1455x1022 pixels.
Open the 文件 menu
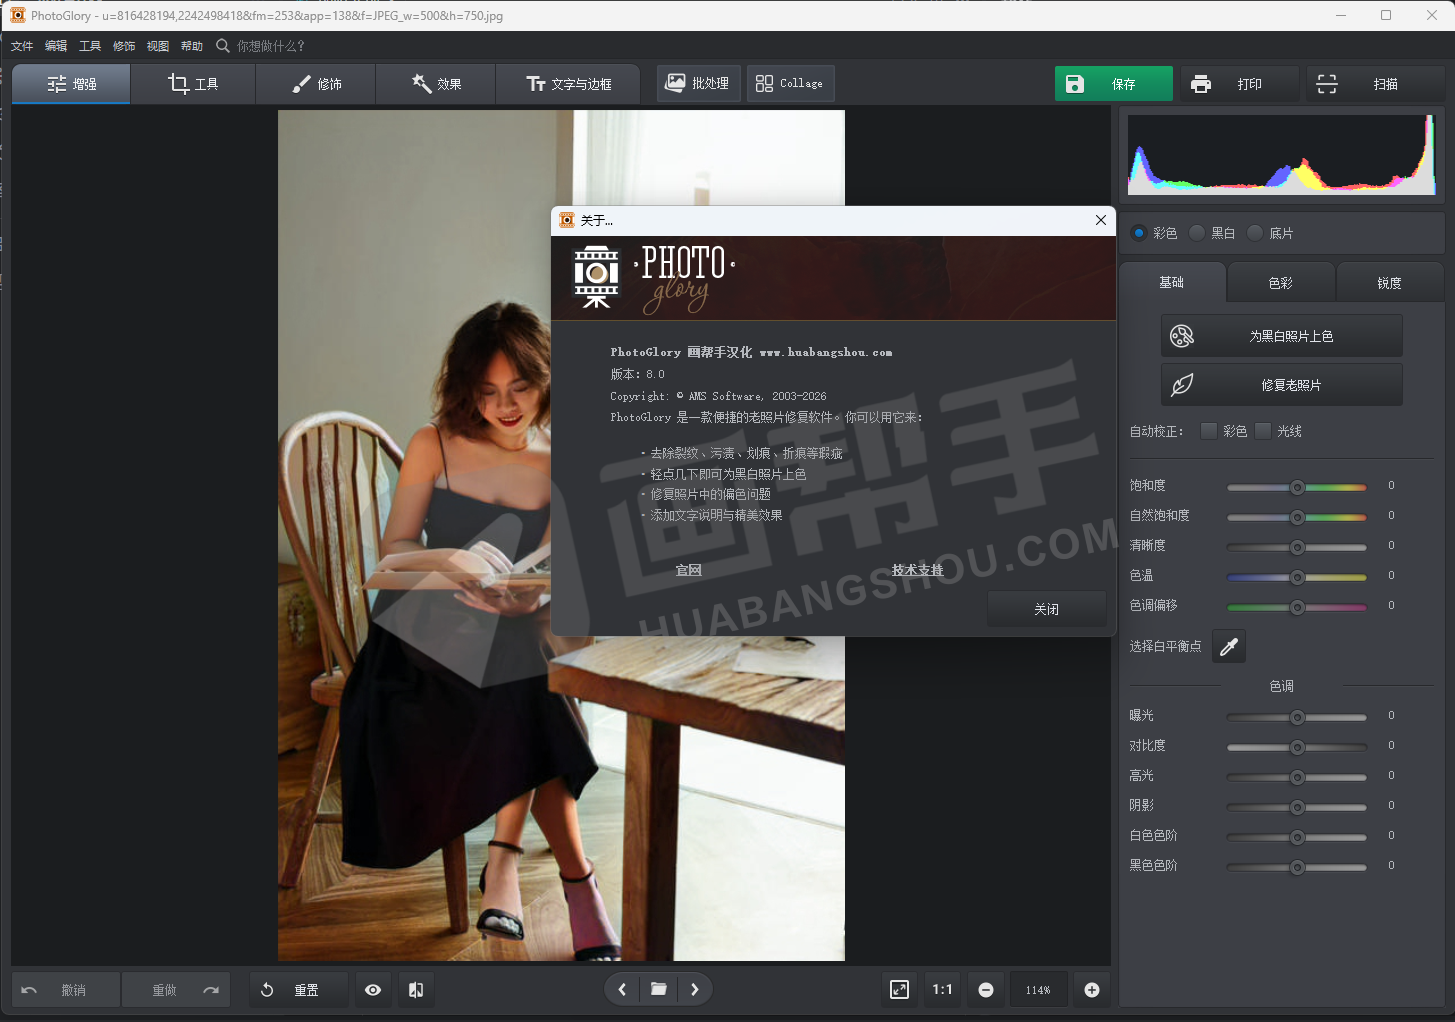(x=22, y=46)
